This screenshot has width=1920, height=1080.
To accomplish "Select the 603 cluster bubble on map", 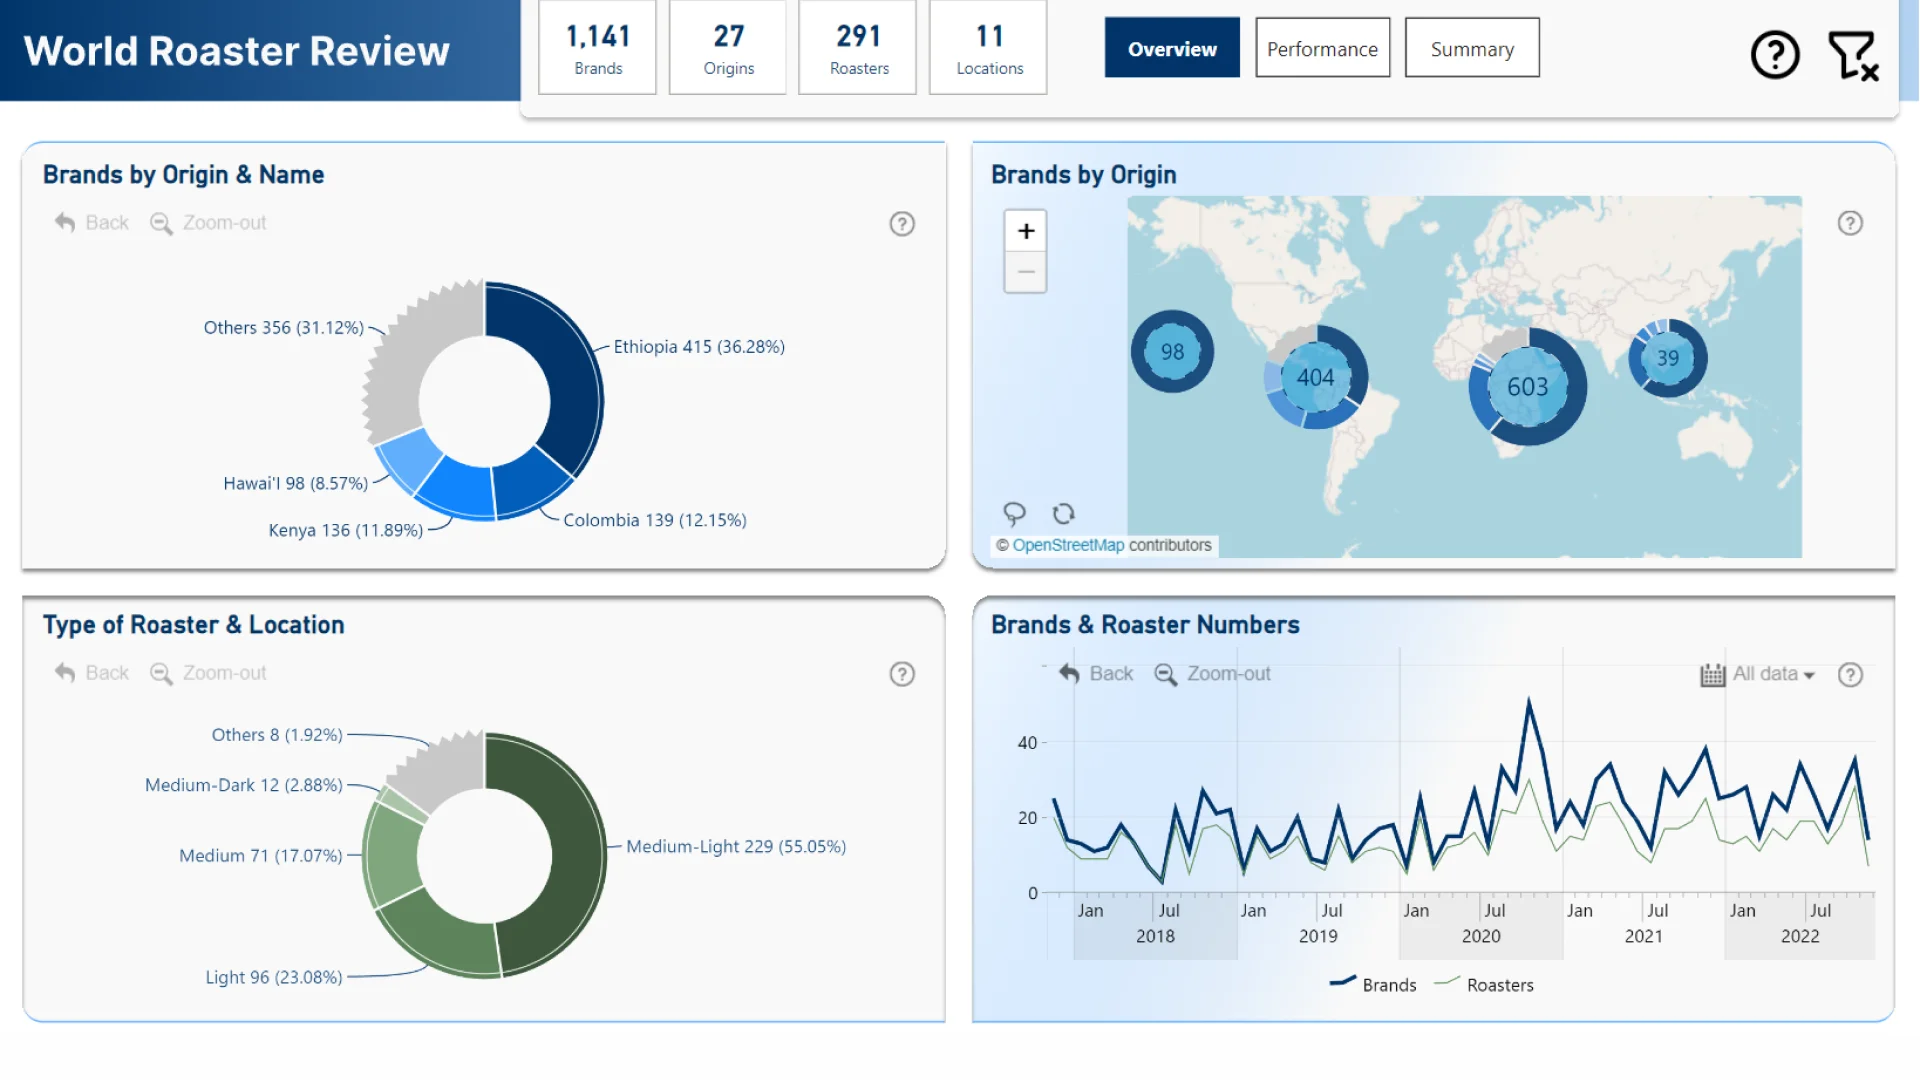I will coord(1527,387).
